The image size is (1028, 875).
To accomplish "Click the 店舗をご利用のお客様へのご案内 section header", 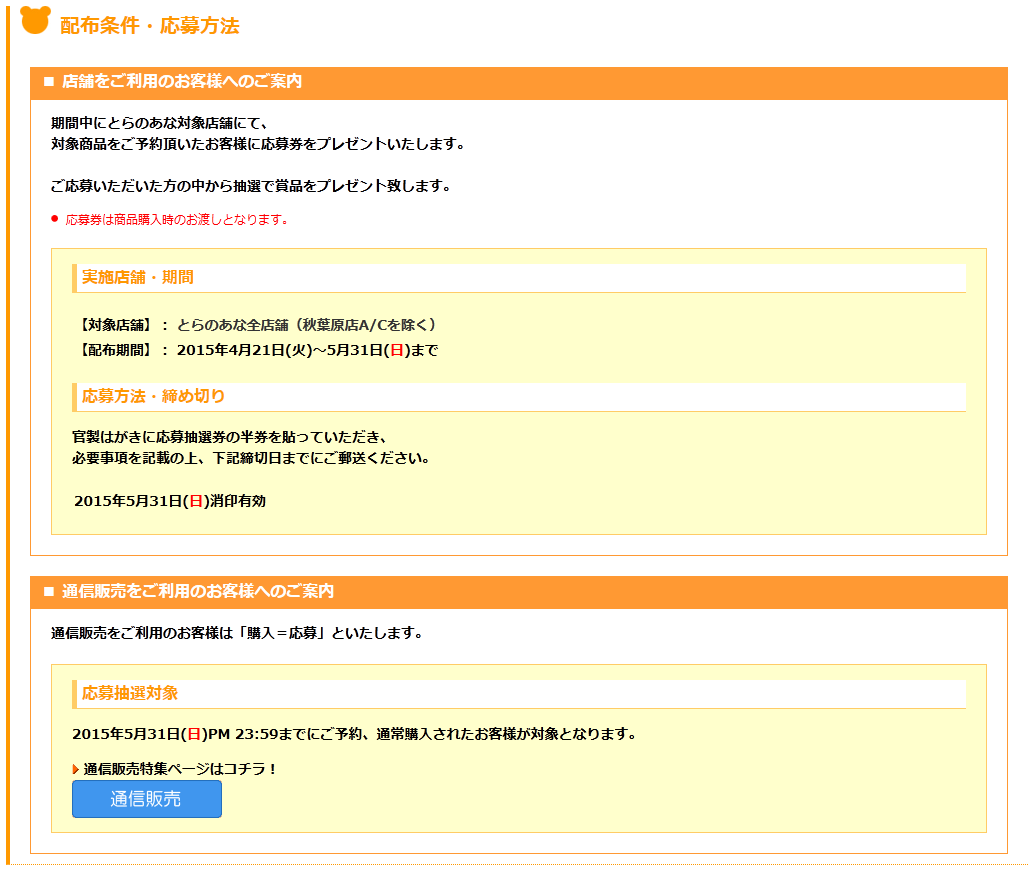I will (519, 83).
